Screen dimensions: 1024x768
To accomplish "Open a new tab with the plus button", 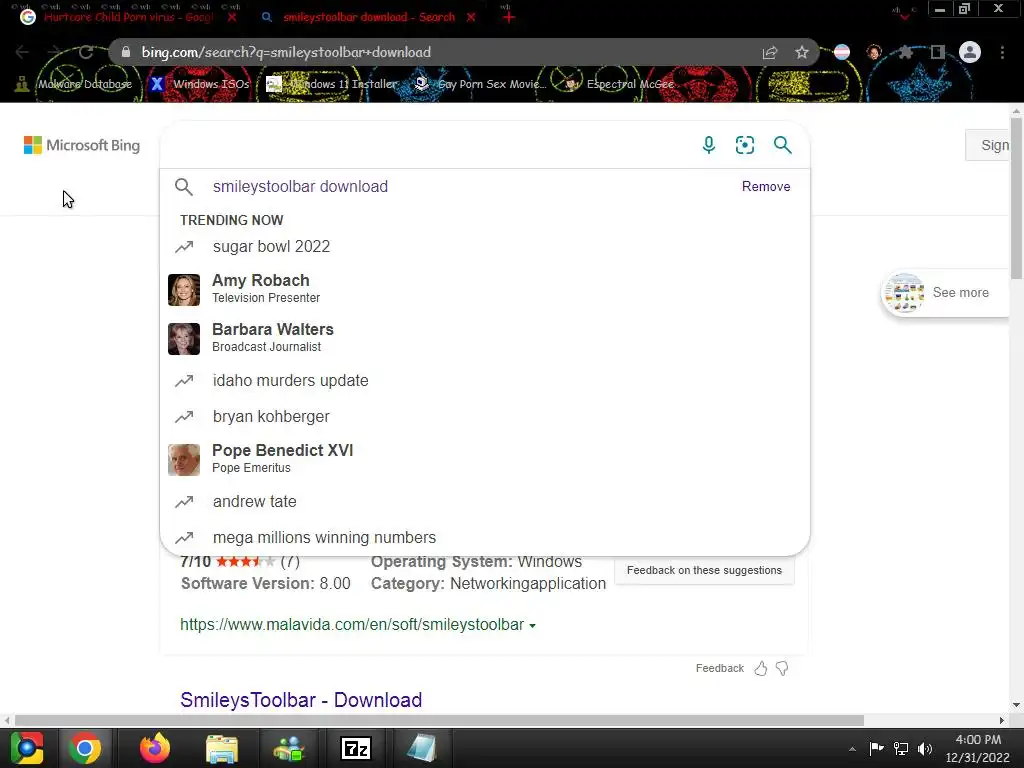I will [509, 18].
